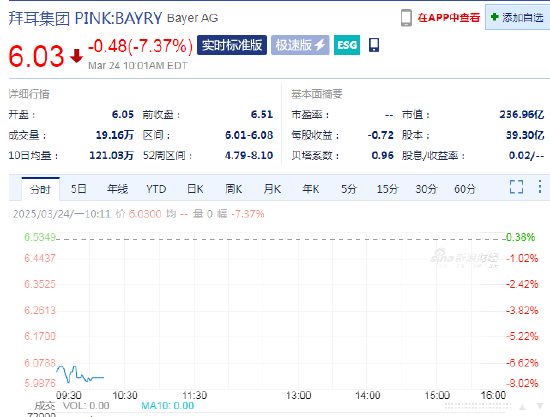Switch to 极速版 fast mode
Image resolution: width=550 pixels, height=417 pixels.
click(300, 45)
